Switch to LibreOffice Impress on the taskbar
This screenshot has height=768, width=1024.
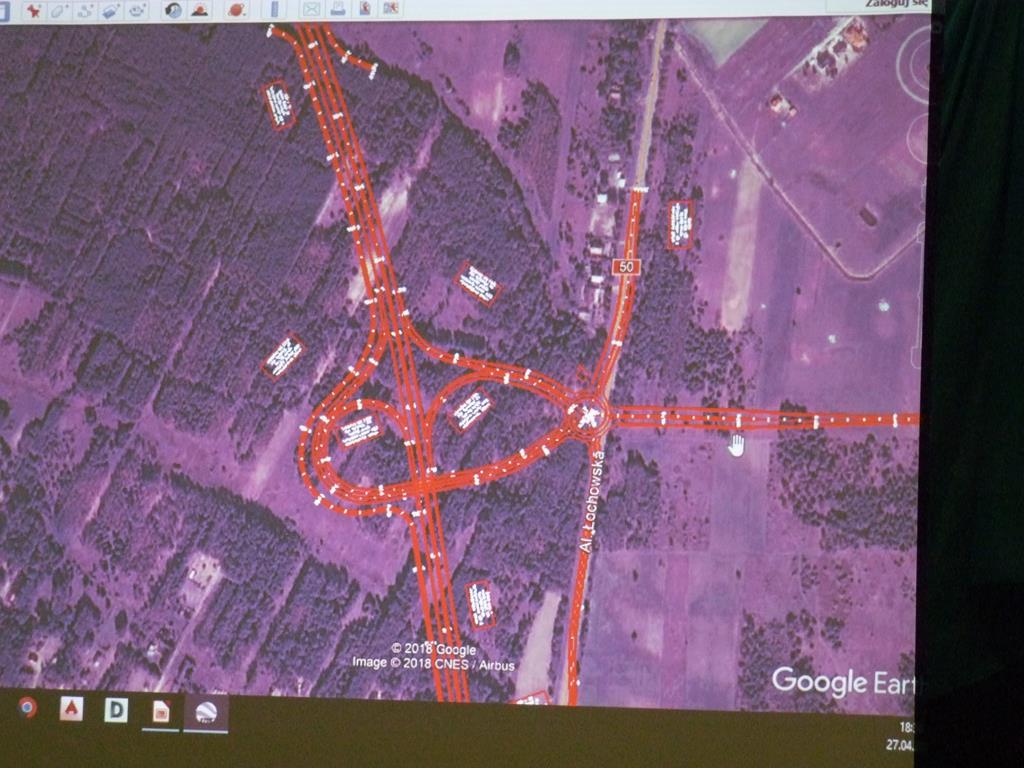(161, 712)
